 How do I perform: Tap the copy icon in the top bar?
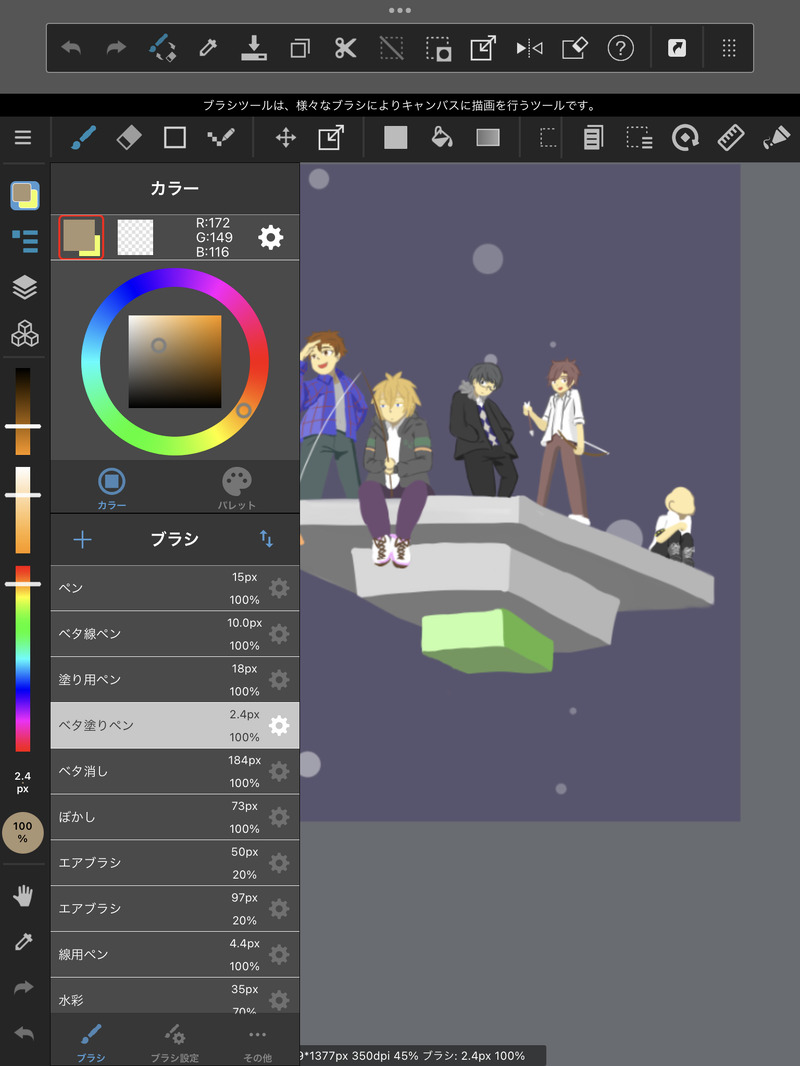300,48
